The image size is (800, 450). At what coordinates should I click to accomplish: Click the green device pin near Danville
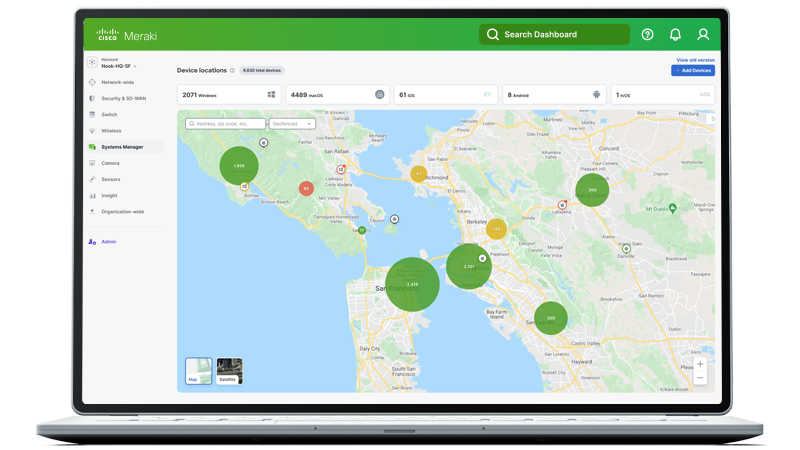(626, 249)
